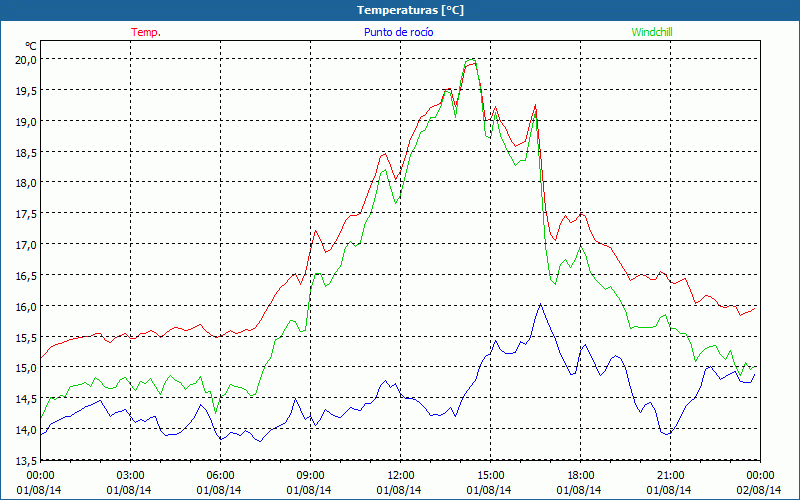Click the '21:00' time axis label
The width and height of the screenshot is (800, 500).
tap(670, 476)
